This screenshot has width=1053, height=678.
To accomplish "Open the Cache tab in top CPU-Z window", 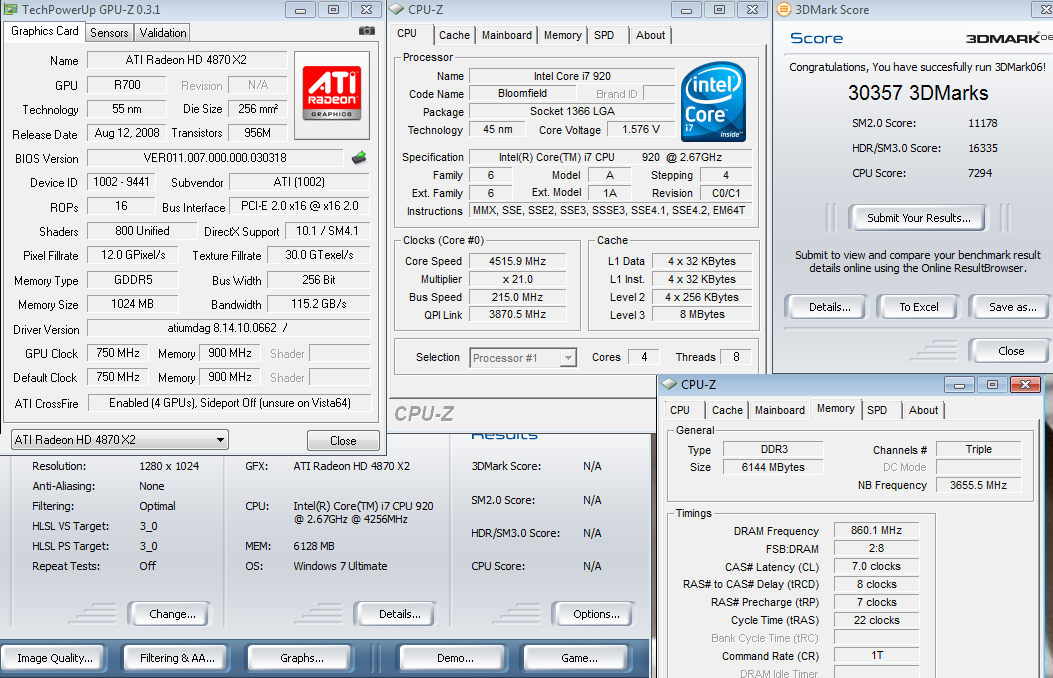I will [x=455, y=35].
